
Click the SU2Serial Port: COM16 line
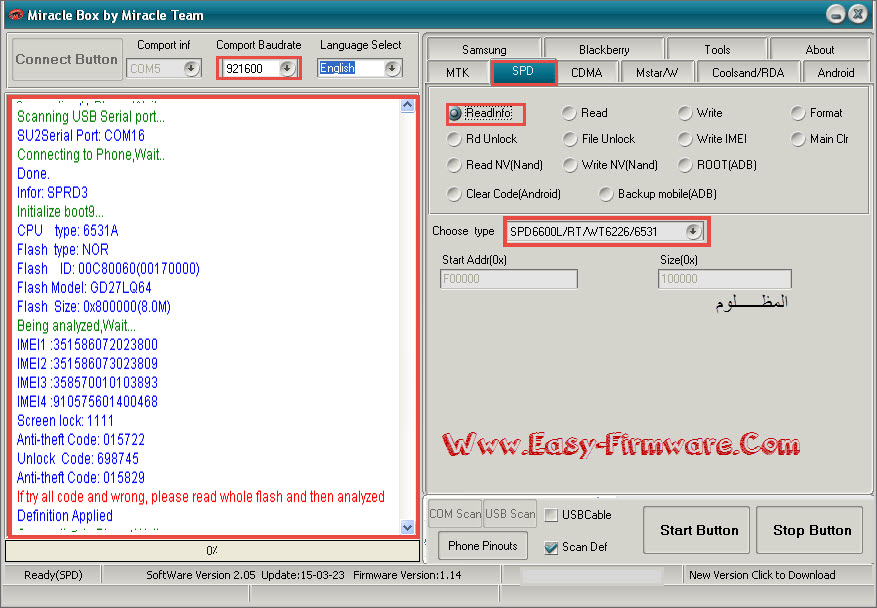pyautogui.click(x=81, y=135)
